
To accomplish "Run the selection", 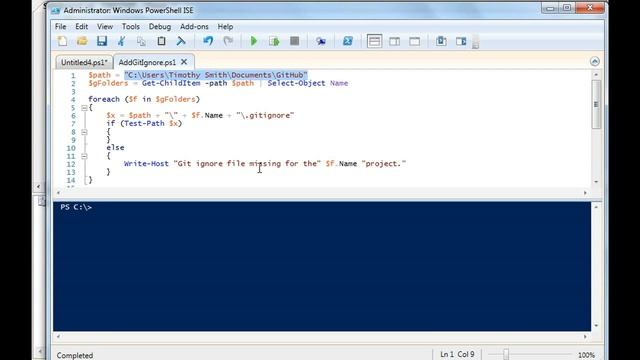I will [274, 41].
